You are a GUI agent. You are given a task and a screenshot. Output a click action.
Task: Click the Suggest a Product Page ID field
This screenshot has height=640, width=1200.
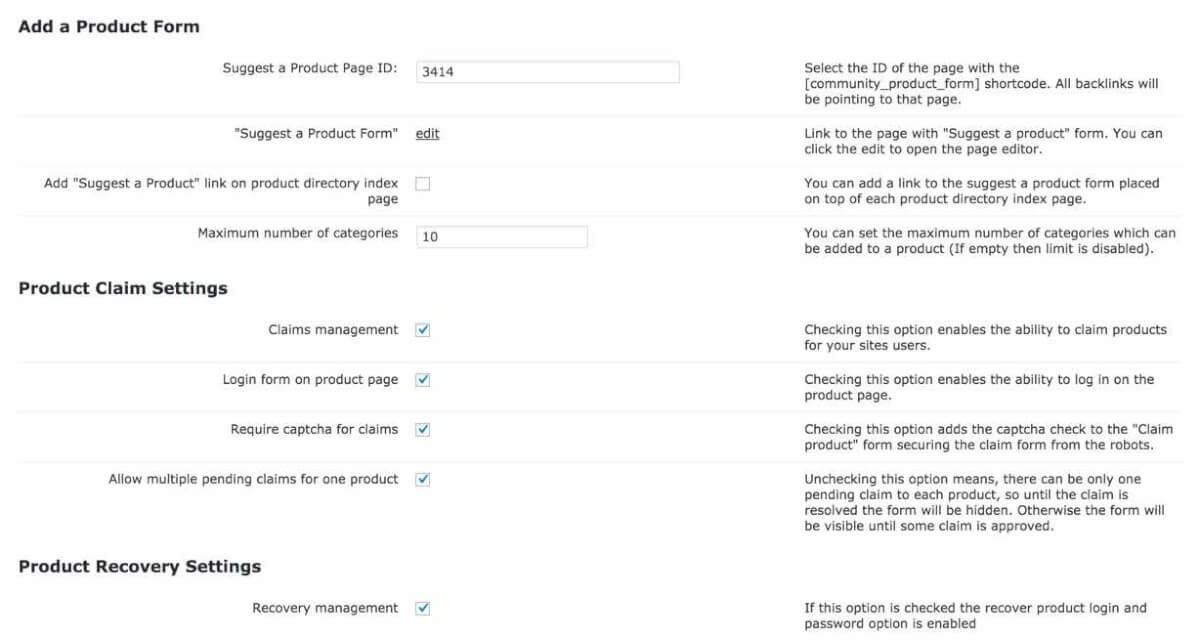pyautogui.click(x=547, y=72)
